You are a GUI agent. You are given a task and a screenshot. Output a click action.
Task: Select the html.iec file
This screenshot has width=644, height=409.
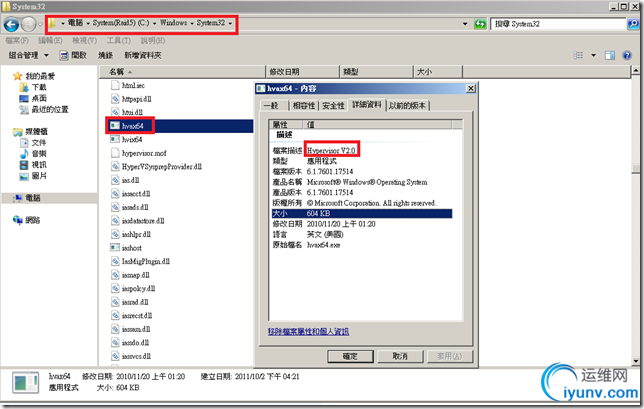click(128, 85)
